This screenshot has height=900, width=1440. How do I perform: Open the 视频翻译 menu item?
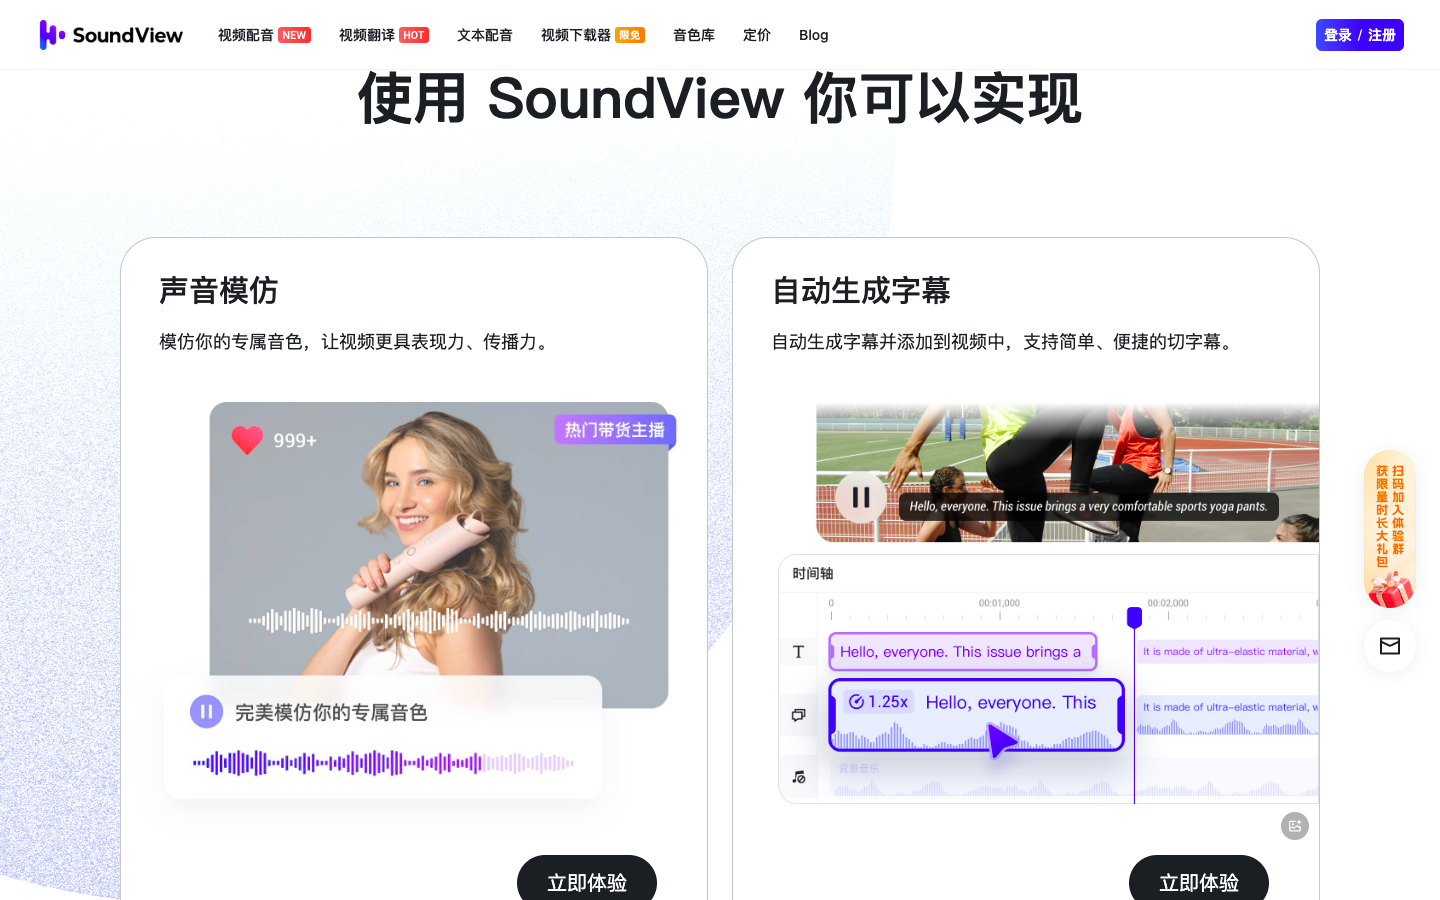367,35
